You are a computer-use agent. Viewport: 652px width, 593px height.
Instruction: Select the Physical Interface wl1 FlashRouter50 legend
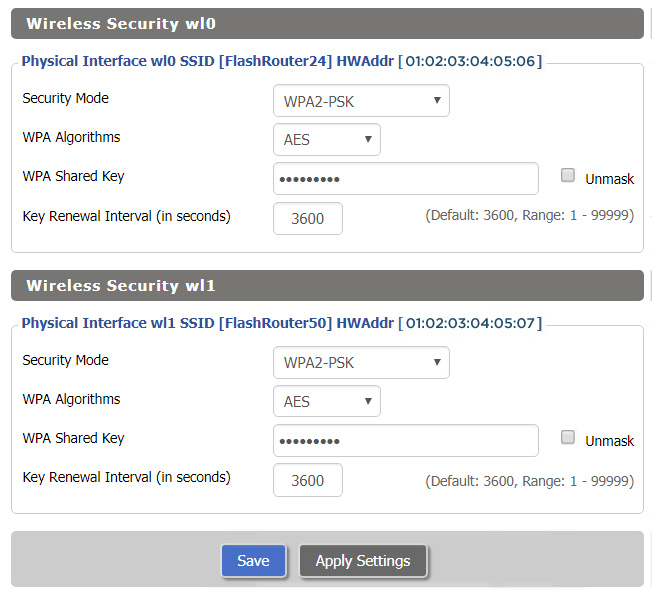click(x=281, y=323)
